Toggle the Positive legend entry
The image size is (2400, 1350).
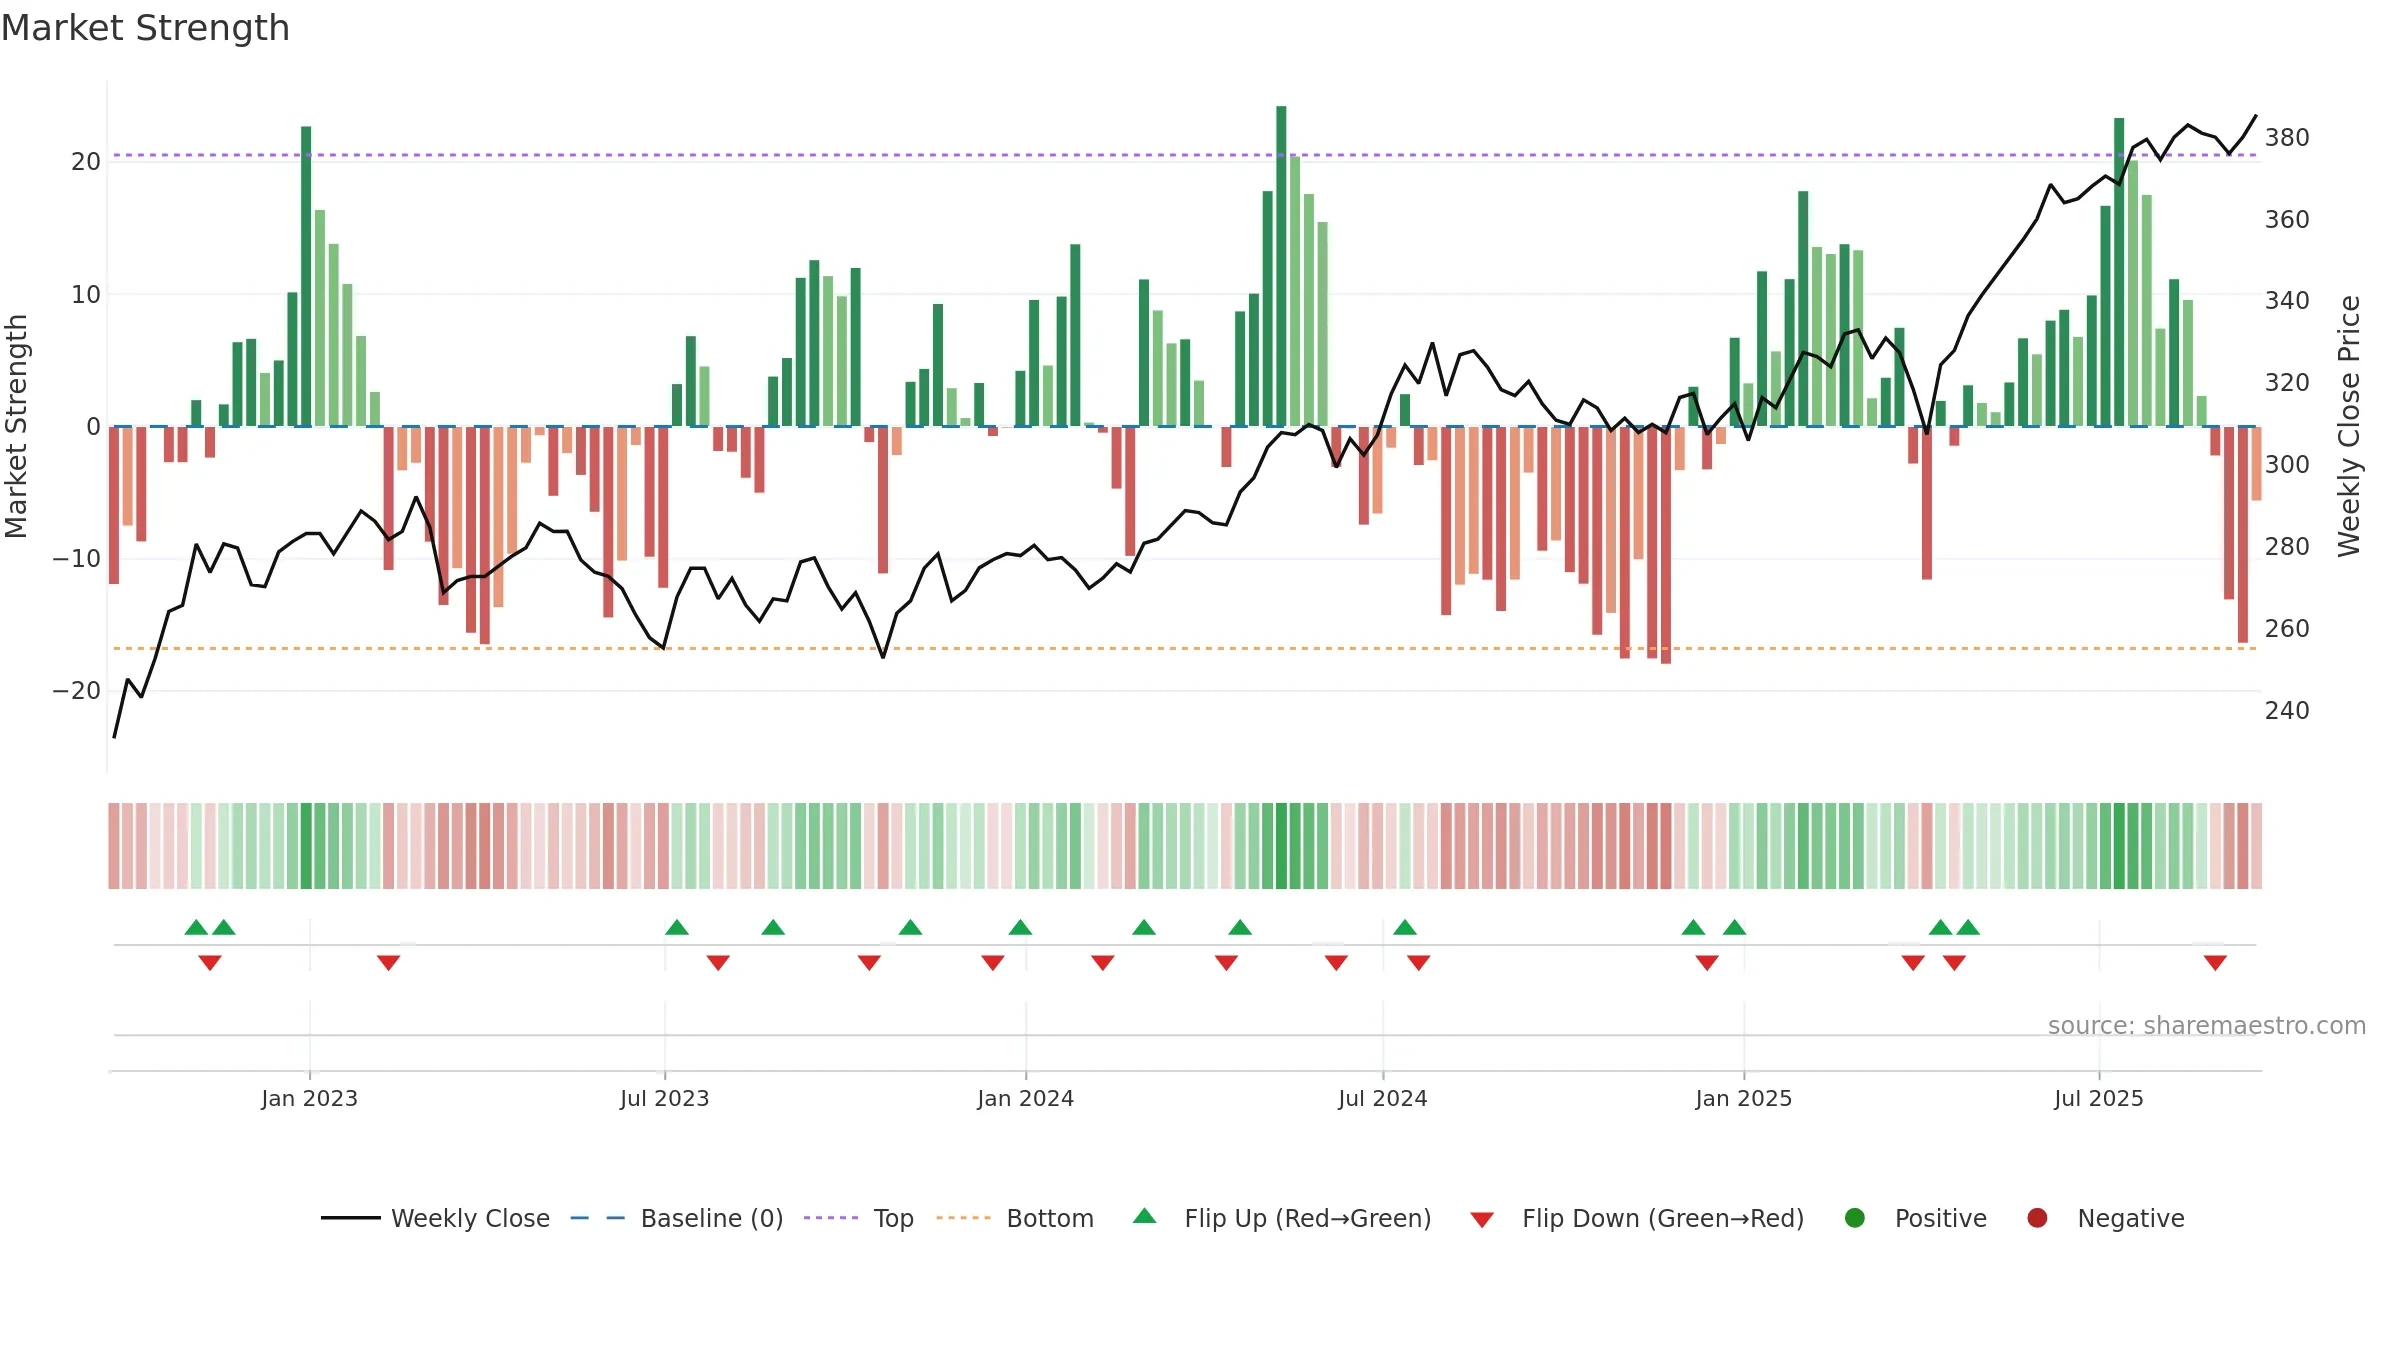click(1915, 1218)
